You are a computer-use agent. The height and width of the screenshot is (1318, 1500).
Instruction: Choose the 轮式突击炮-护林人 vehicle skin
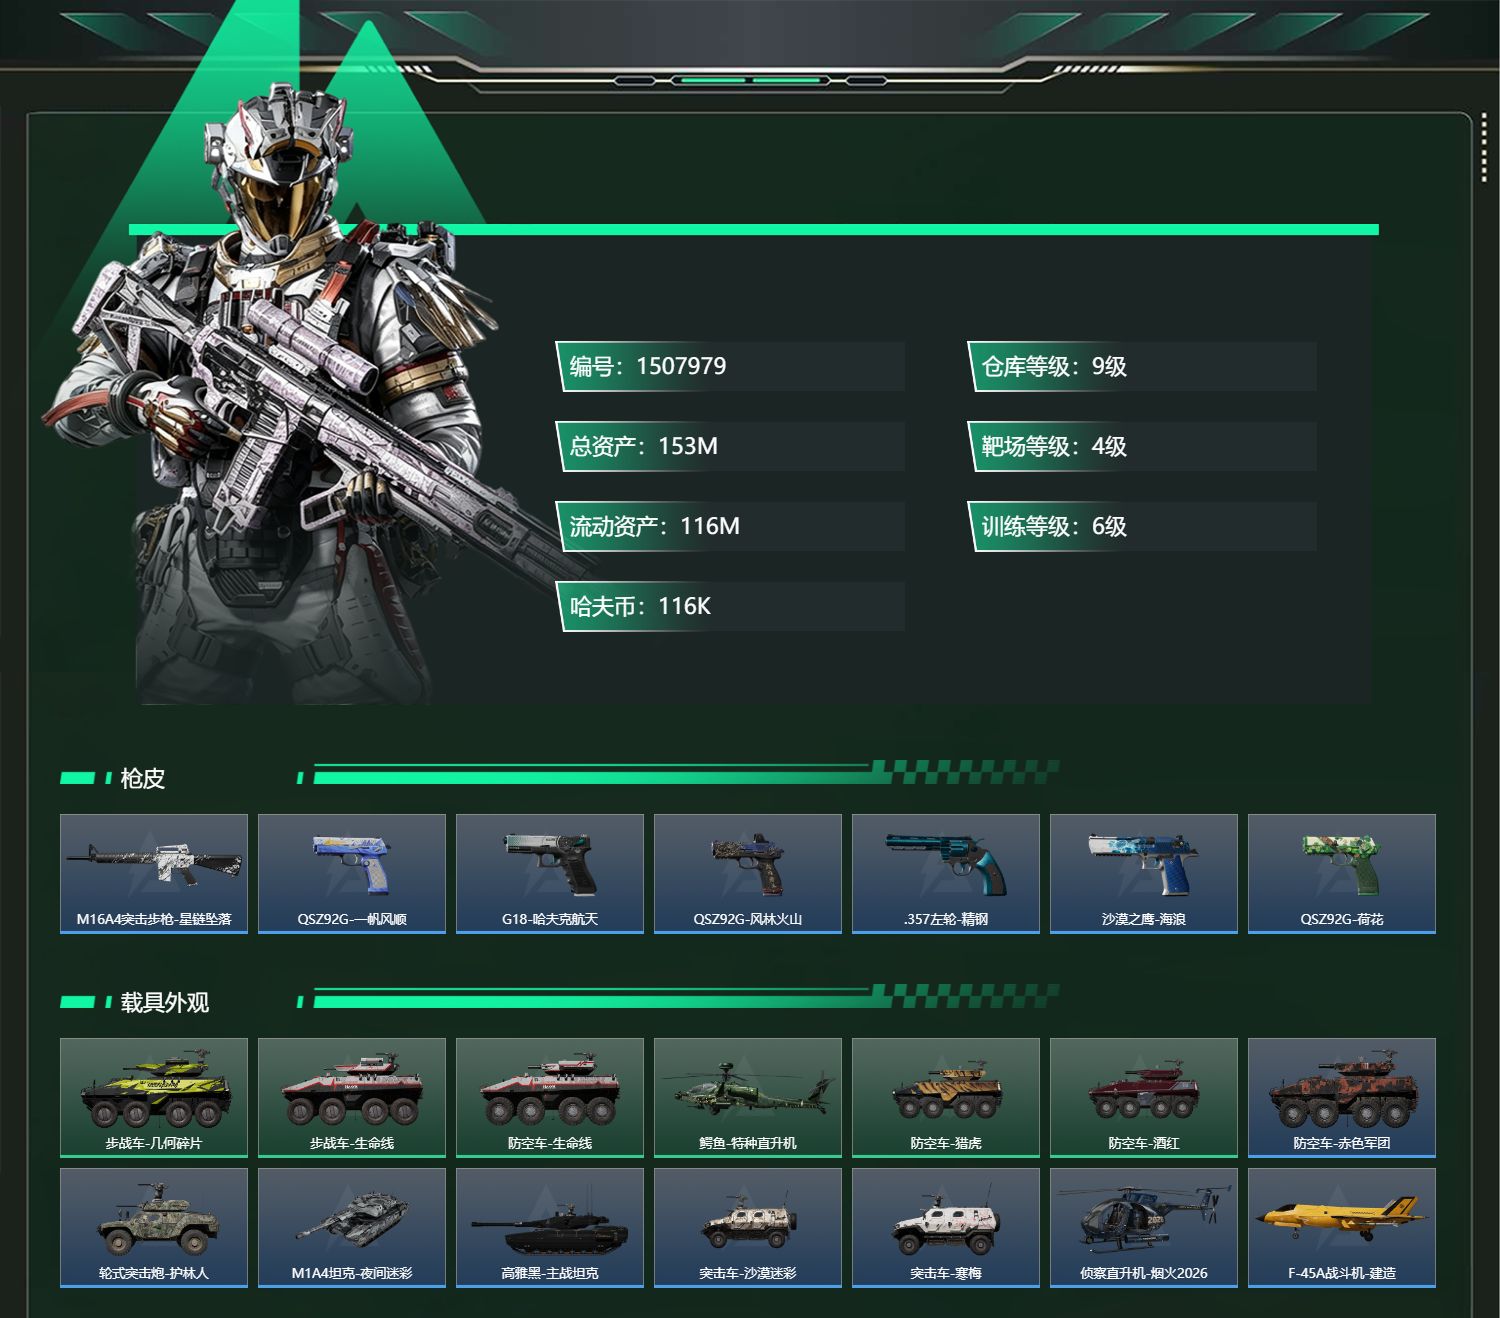coord(154,1228)
